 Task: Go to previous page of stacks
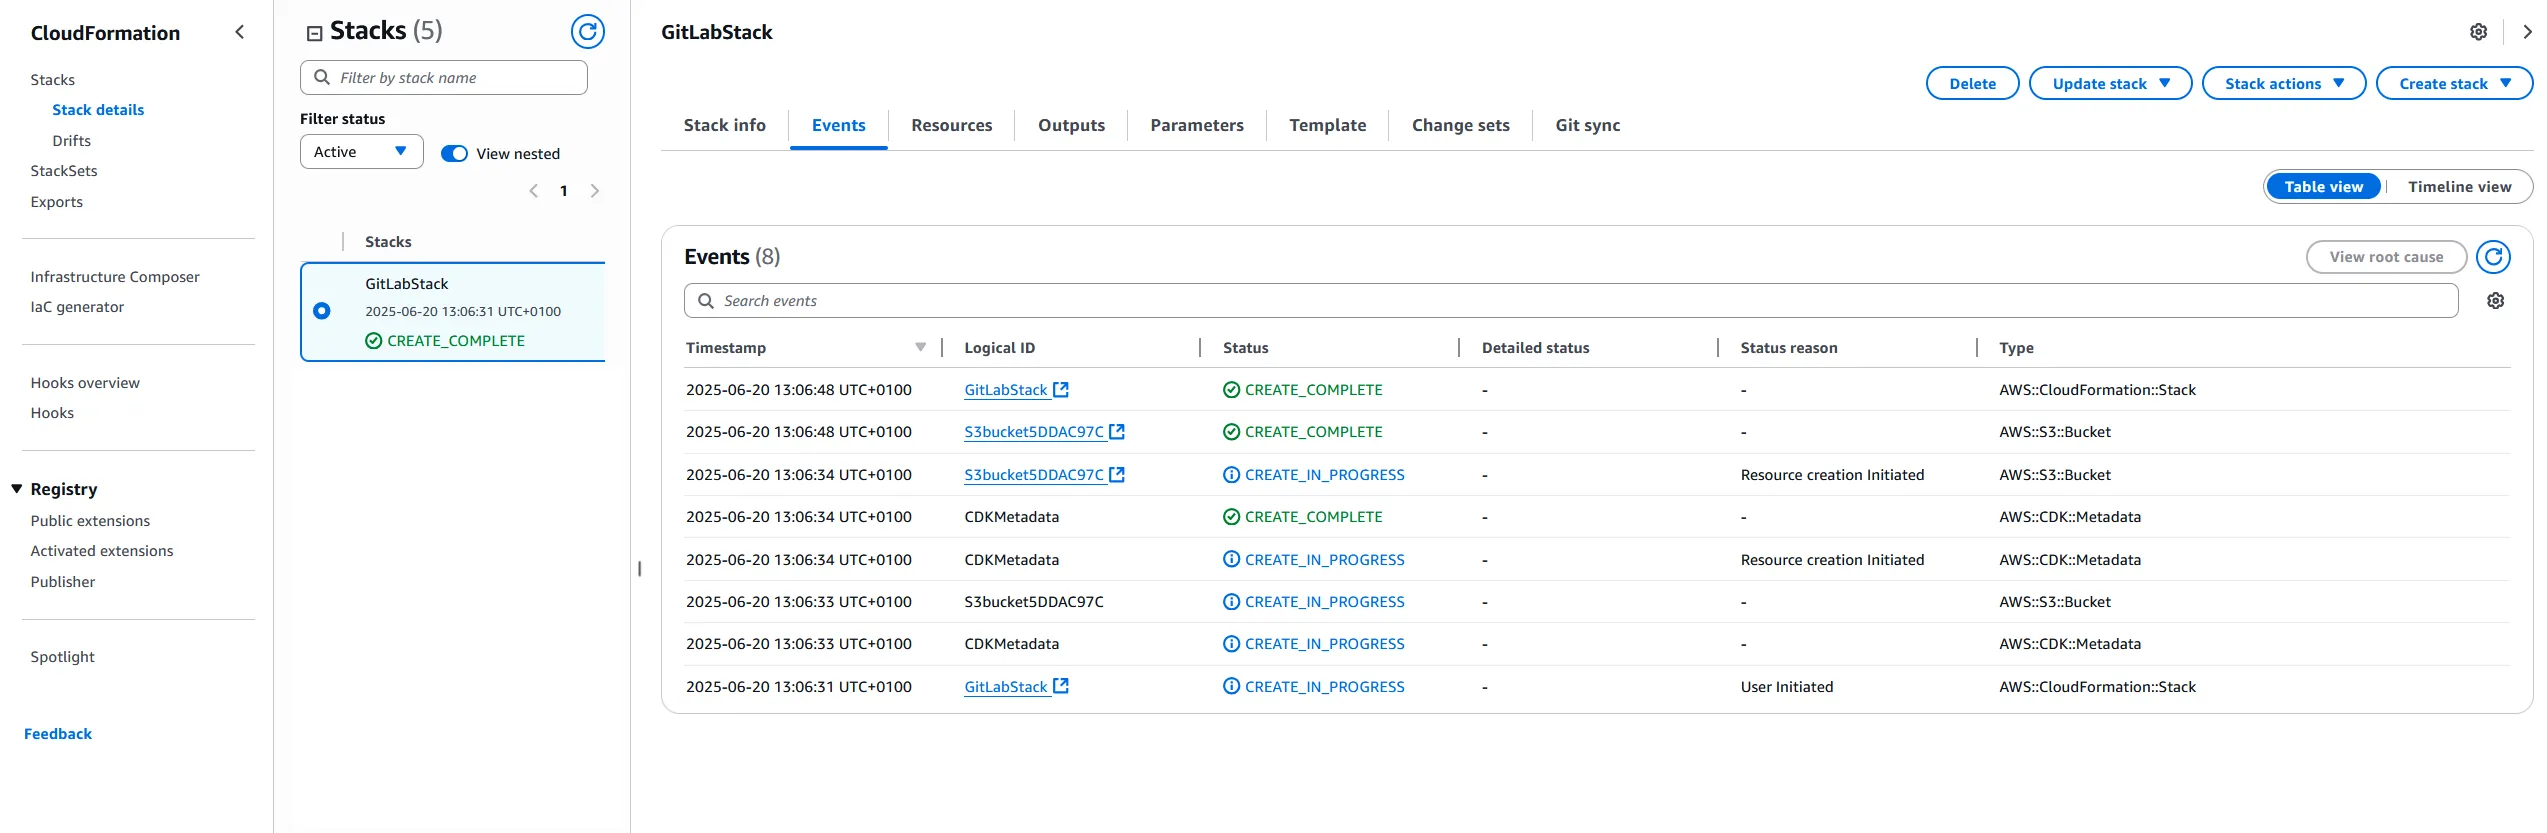[534, 191]
